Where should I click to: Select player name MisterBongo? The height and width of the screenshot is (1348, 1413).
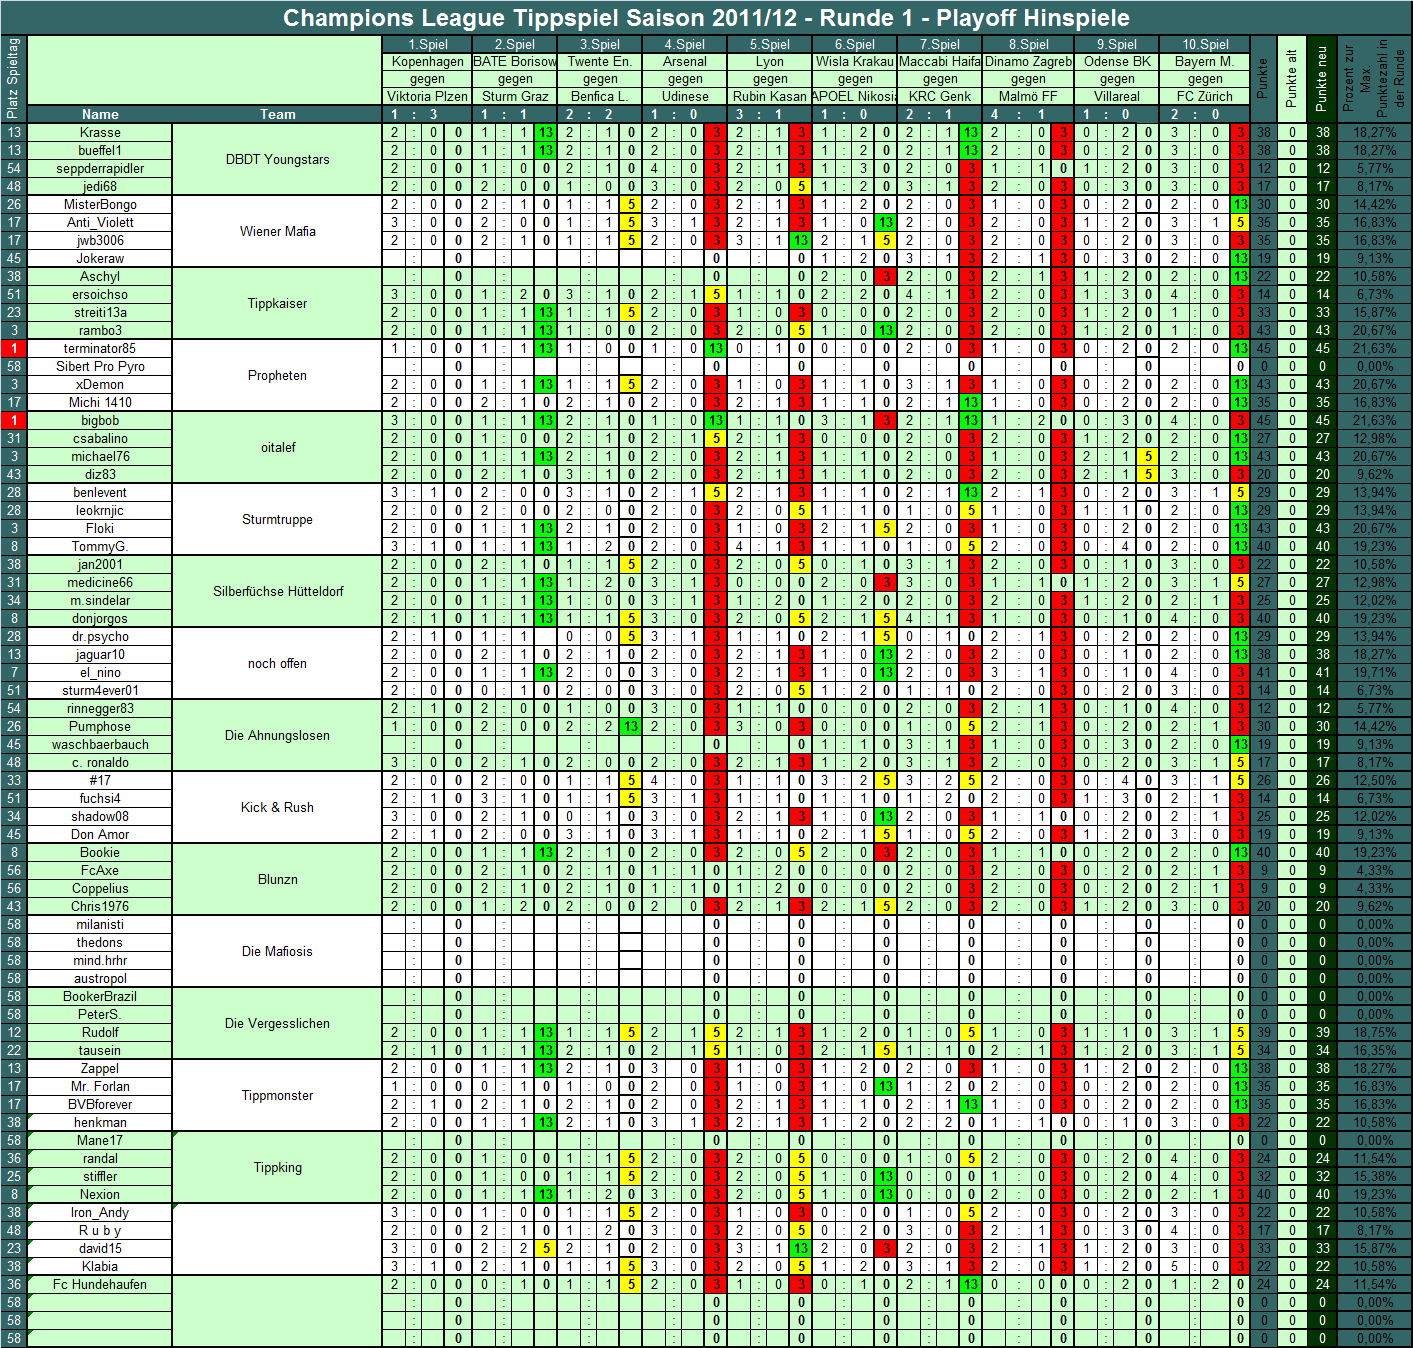click(100, 204)
